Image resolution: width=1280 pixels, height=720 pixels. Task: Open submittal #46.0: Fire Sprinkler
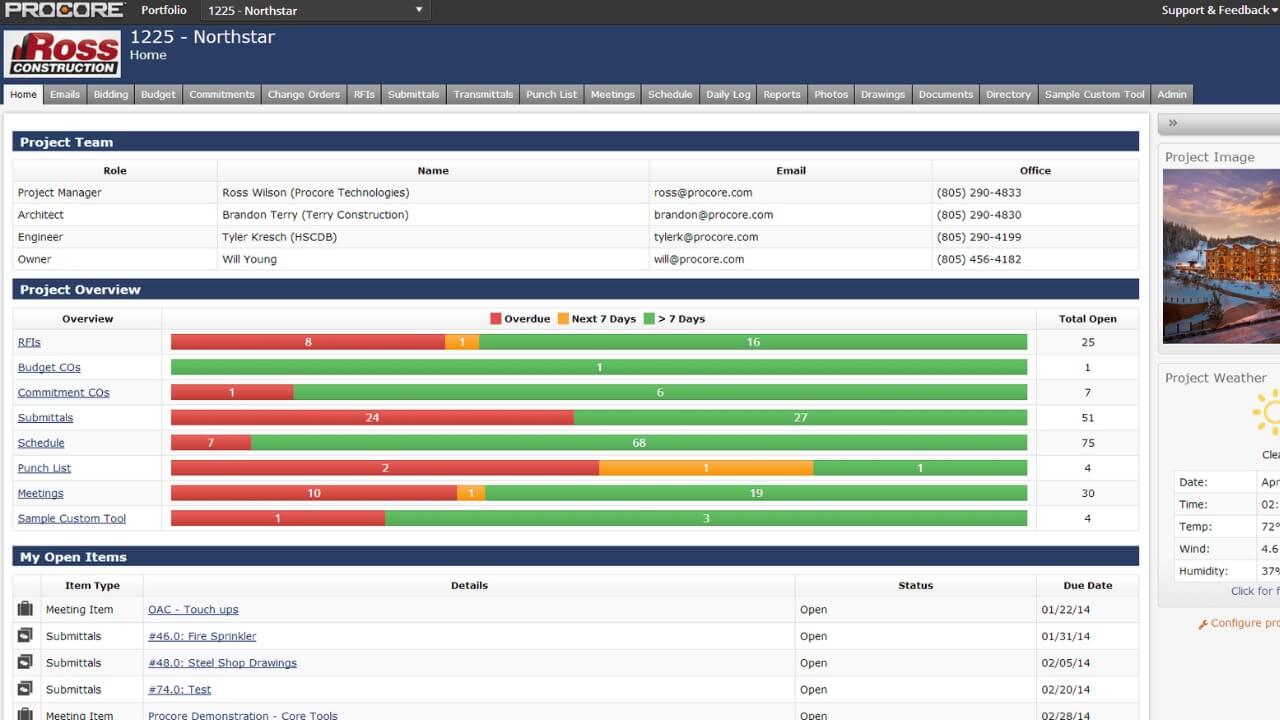click(x=202, y=635)
